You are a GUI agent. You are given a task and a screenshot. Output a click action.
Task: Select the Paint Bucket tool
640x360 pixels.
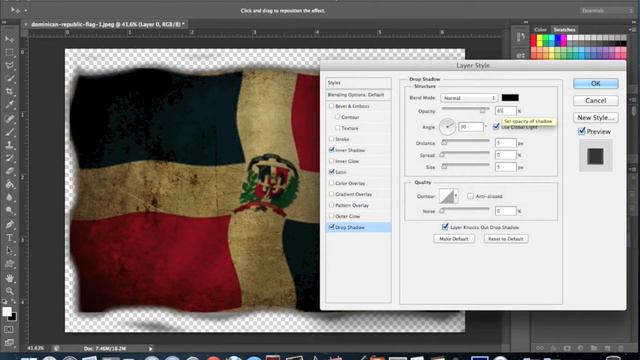pos(9,184)
